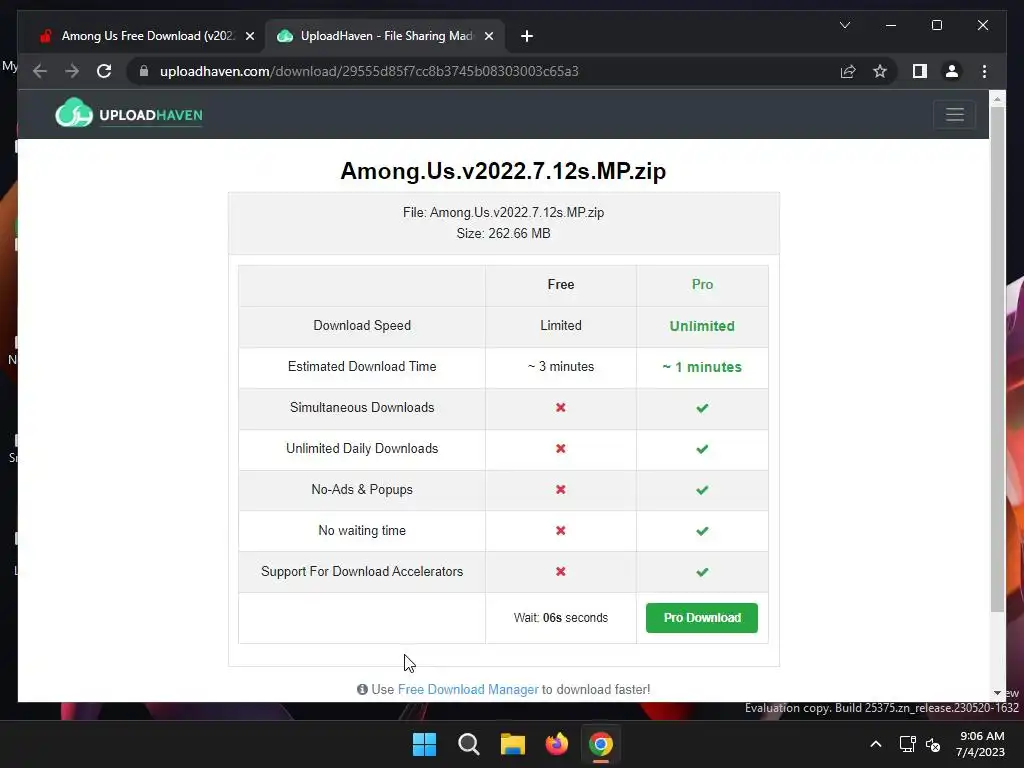This screenshot has width=1024, height=768.
Task: Click the '~ 1 minutes' Pro estimate
Action: click(702, 367)
